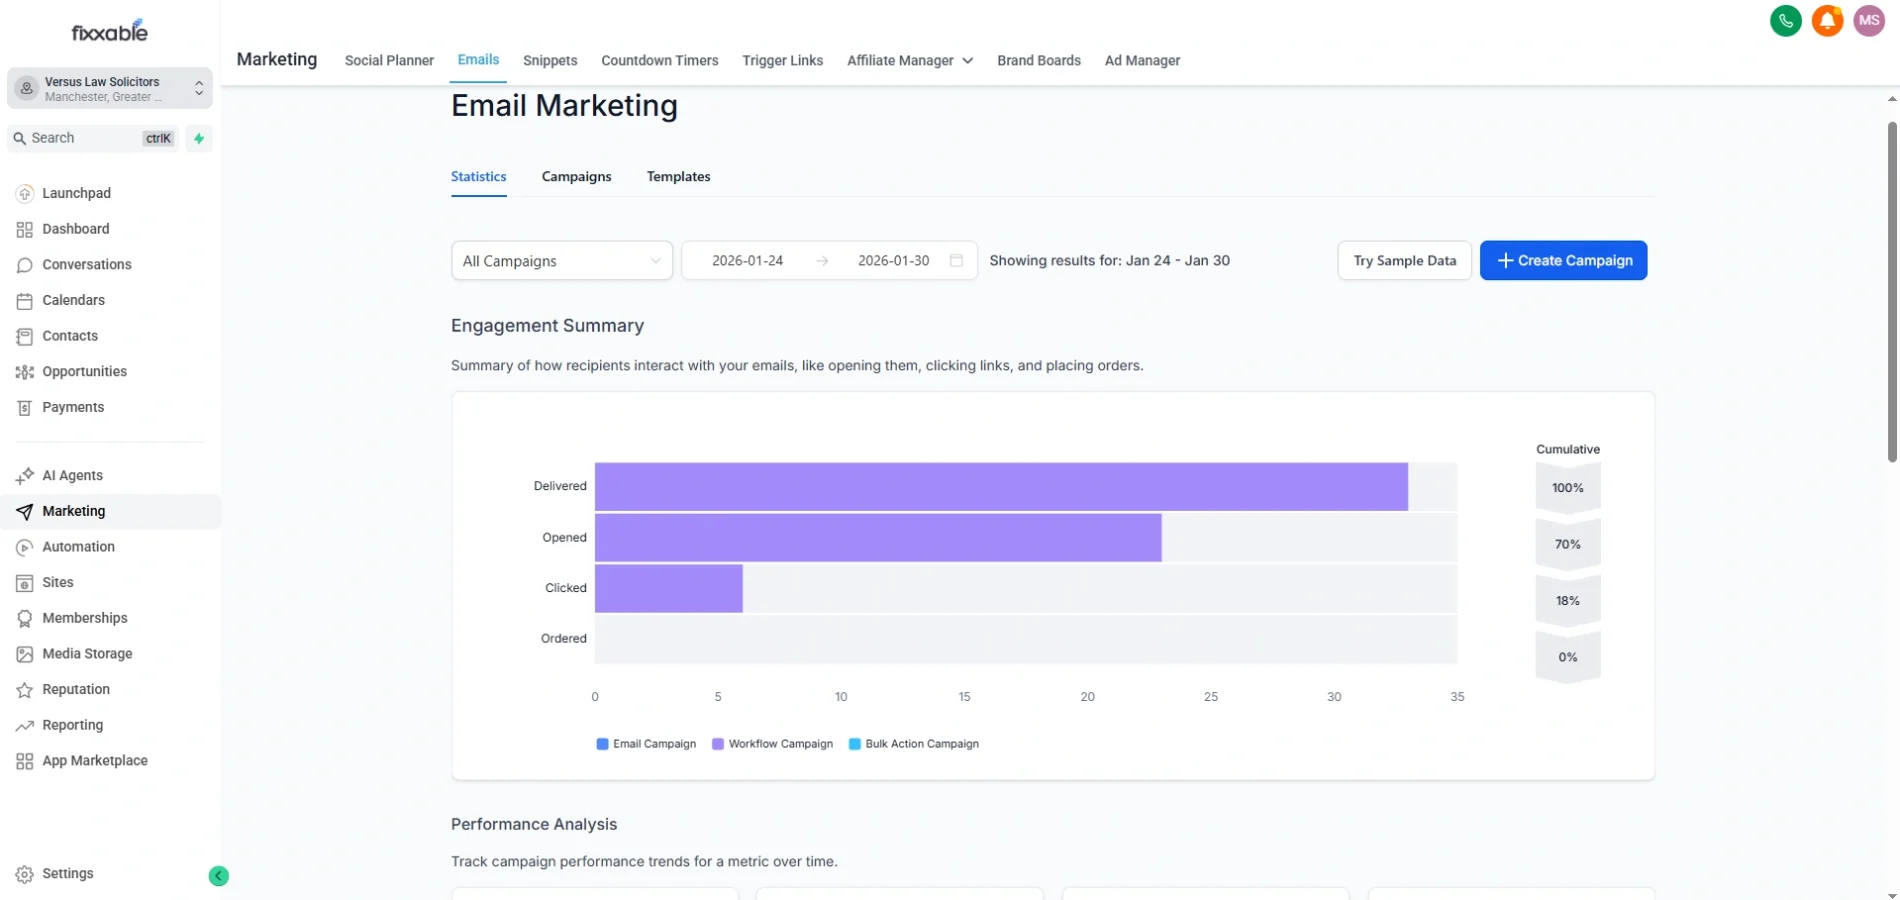Click the green phone call icon

point(1785,21)
